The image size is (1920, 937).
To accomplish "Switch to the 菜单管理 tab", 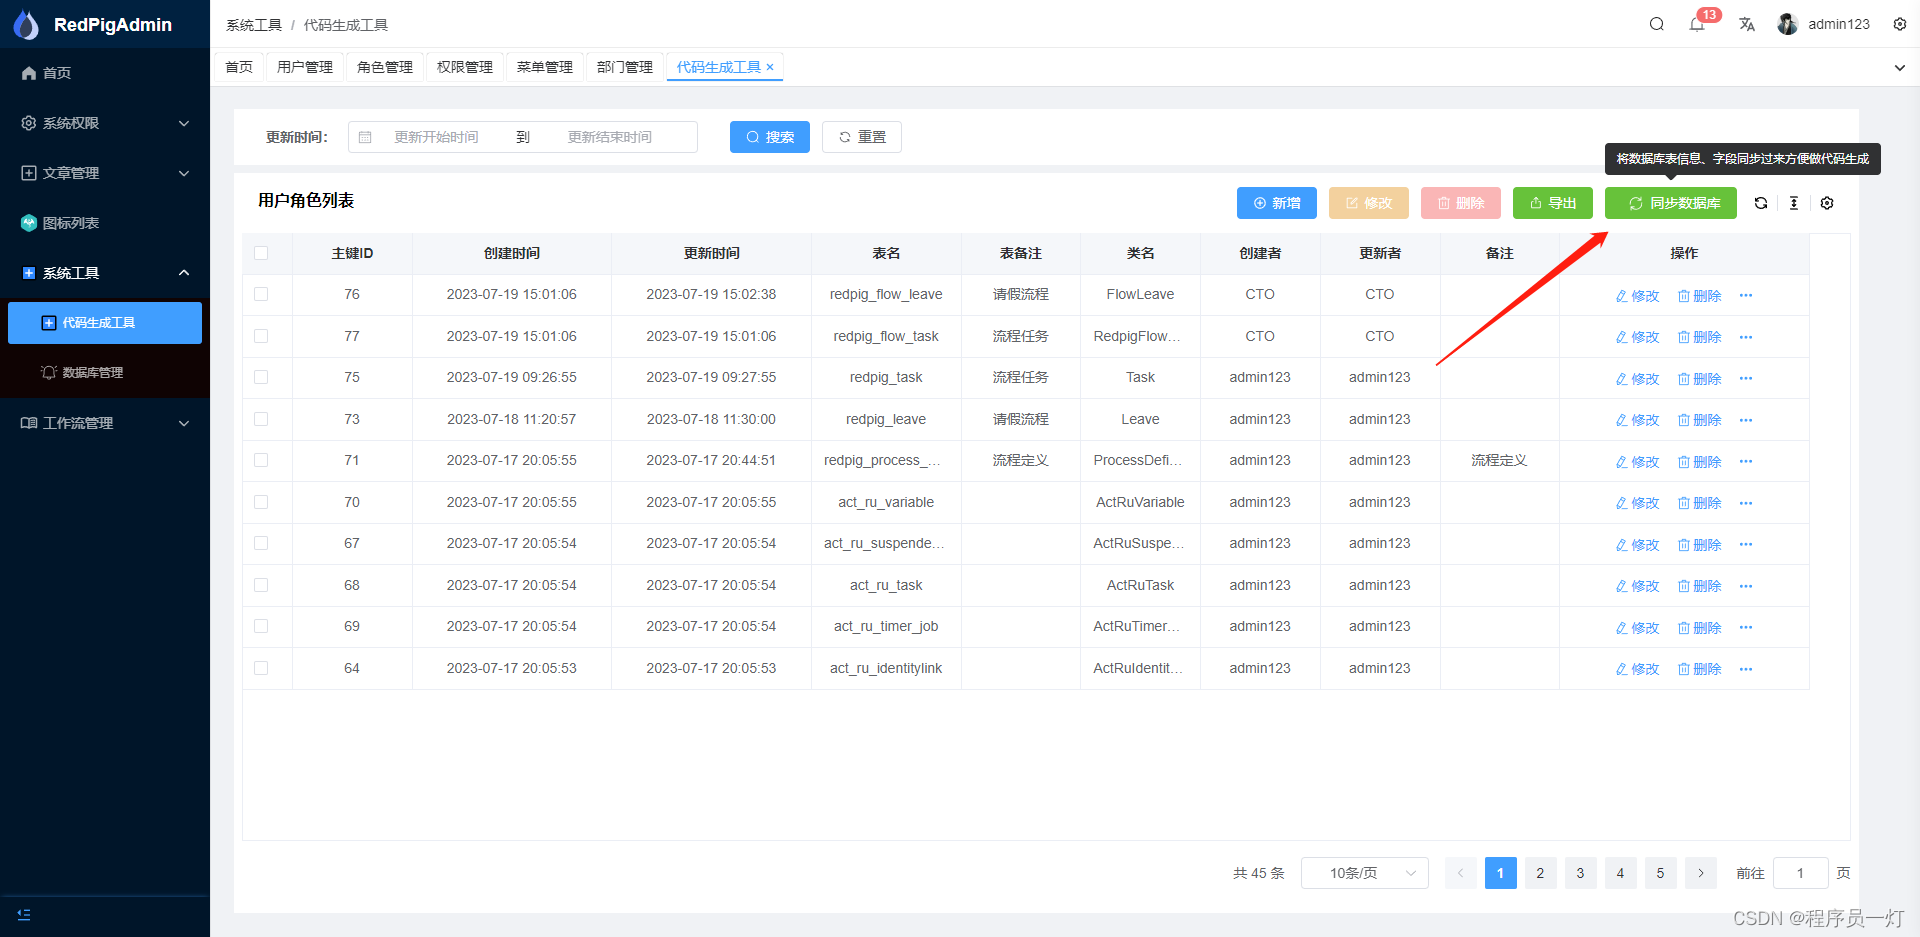I will pyautogui.click(x=545, y=67).
